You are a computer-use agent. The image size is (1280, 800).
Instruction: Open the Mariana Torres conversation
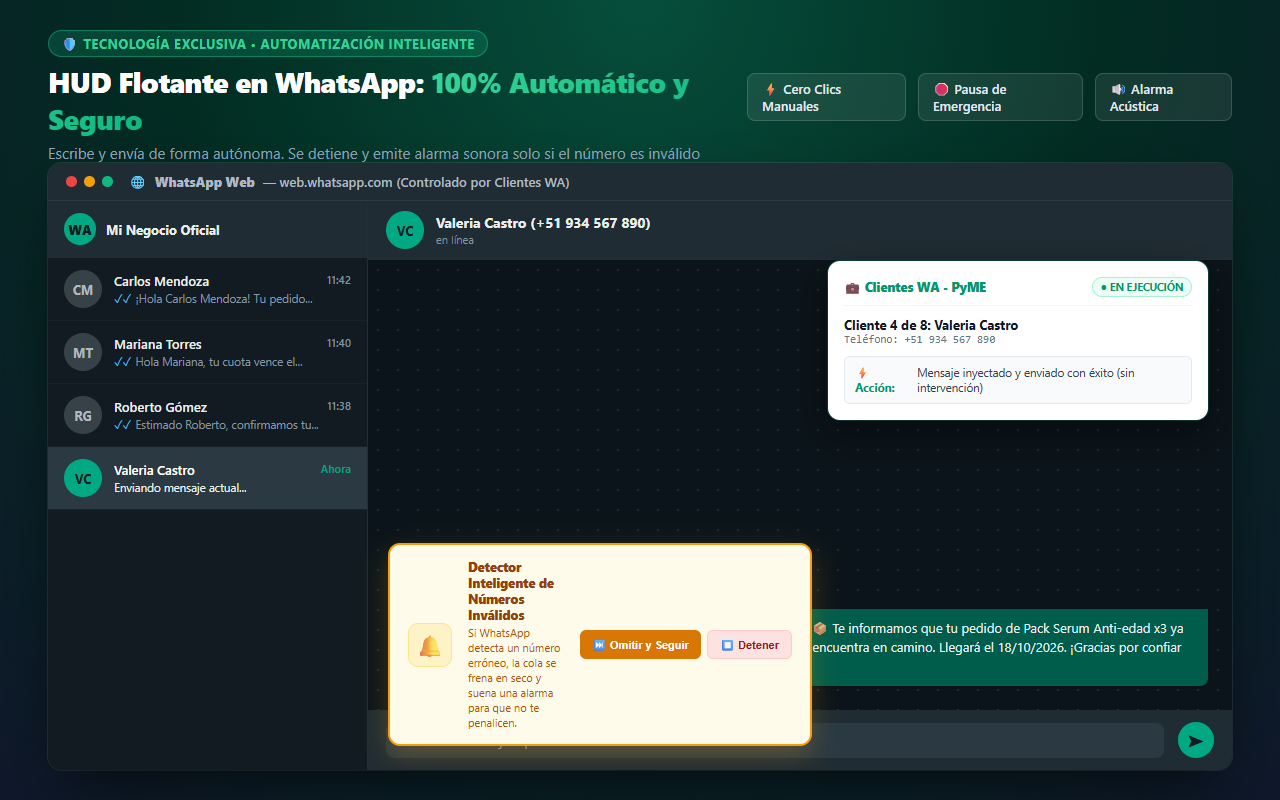click(x=207, y=352)
